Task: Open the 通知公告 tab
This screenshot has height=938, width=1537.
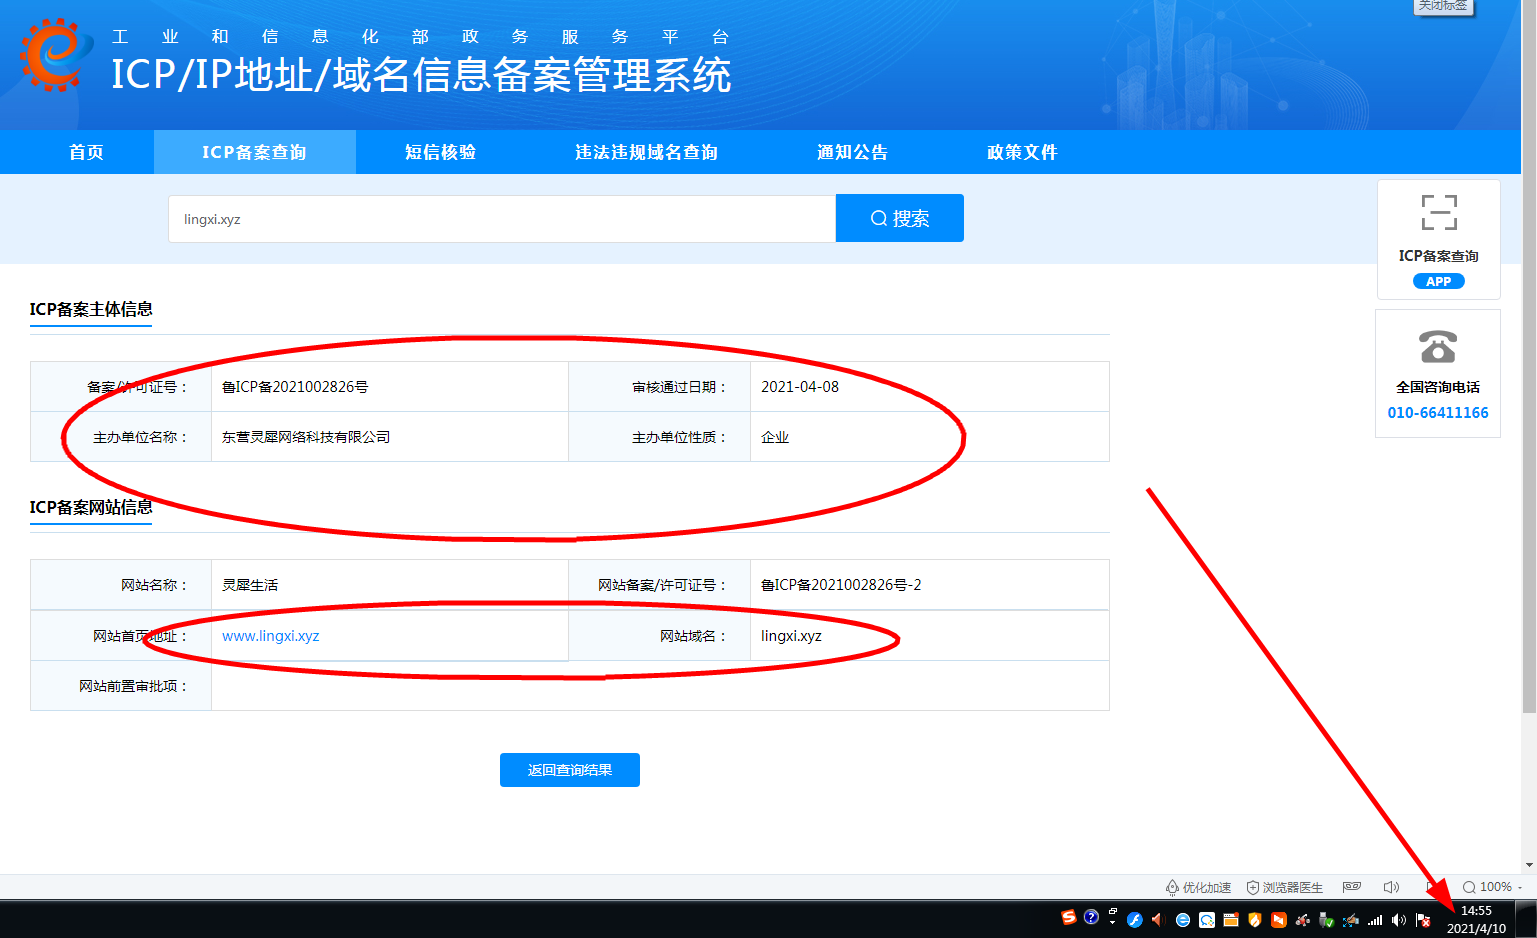Action: [852, 152]
